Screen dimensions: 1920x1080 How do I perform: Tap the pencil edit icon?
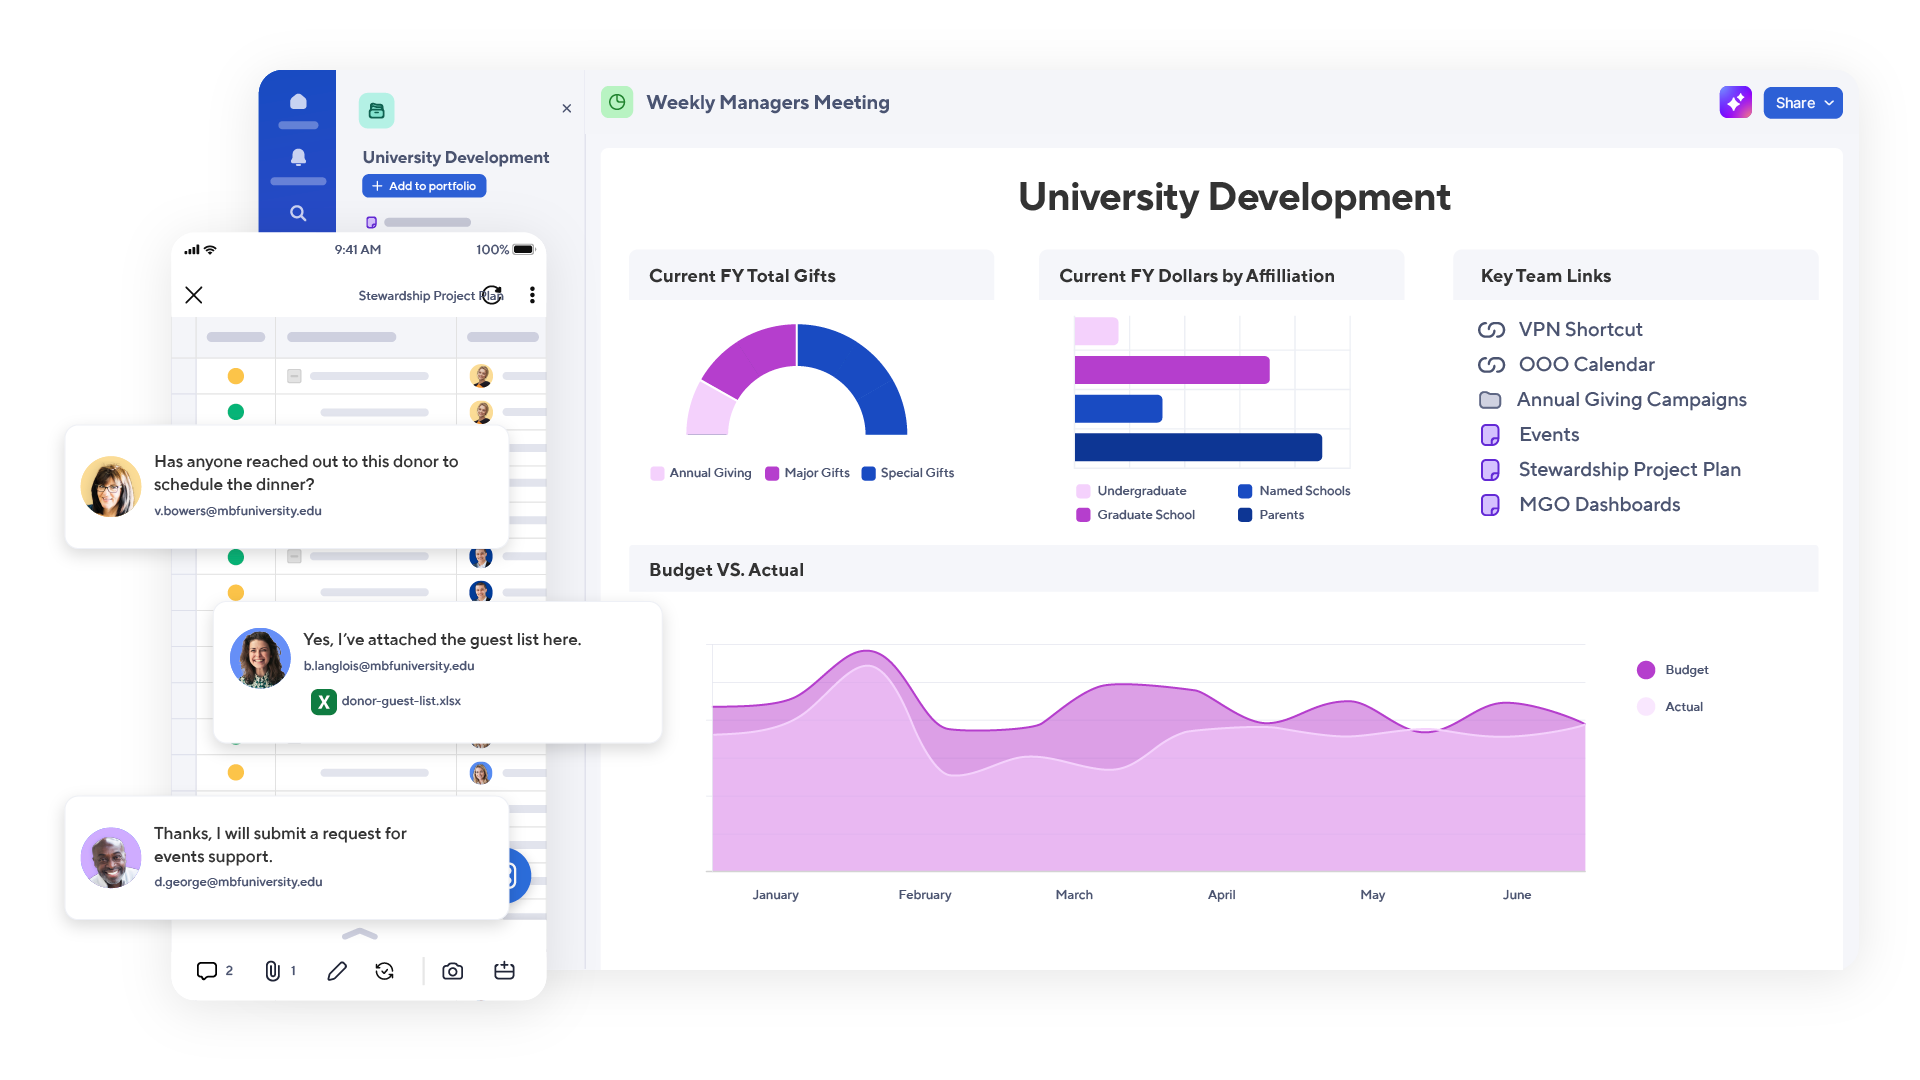pos(337,971)
